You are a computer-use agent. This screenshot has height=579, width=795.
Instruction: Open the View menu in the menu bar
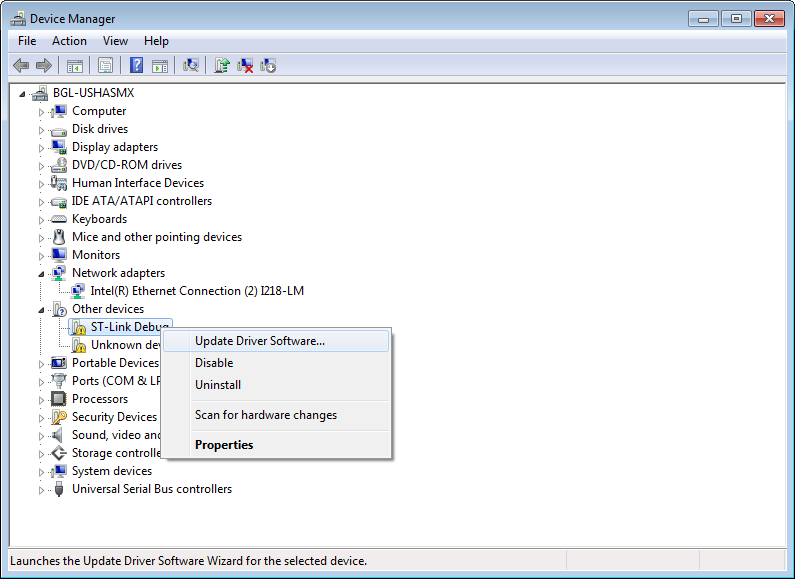(115, 41)
